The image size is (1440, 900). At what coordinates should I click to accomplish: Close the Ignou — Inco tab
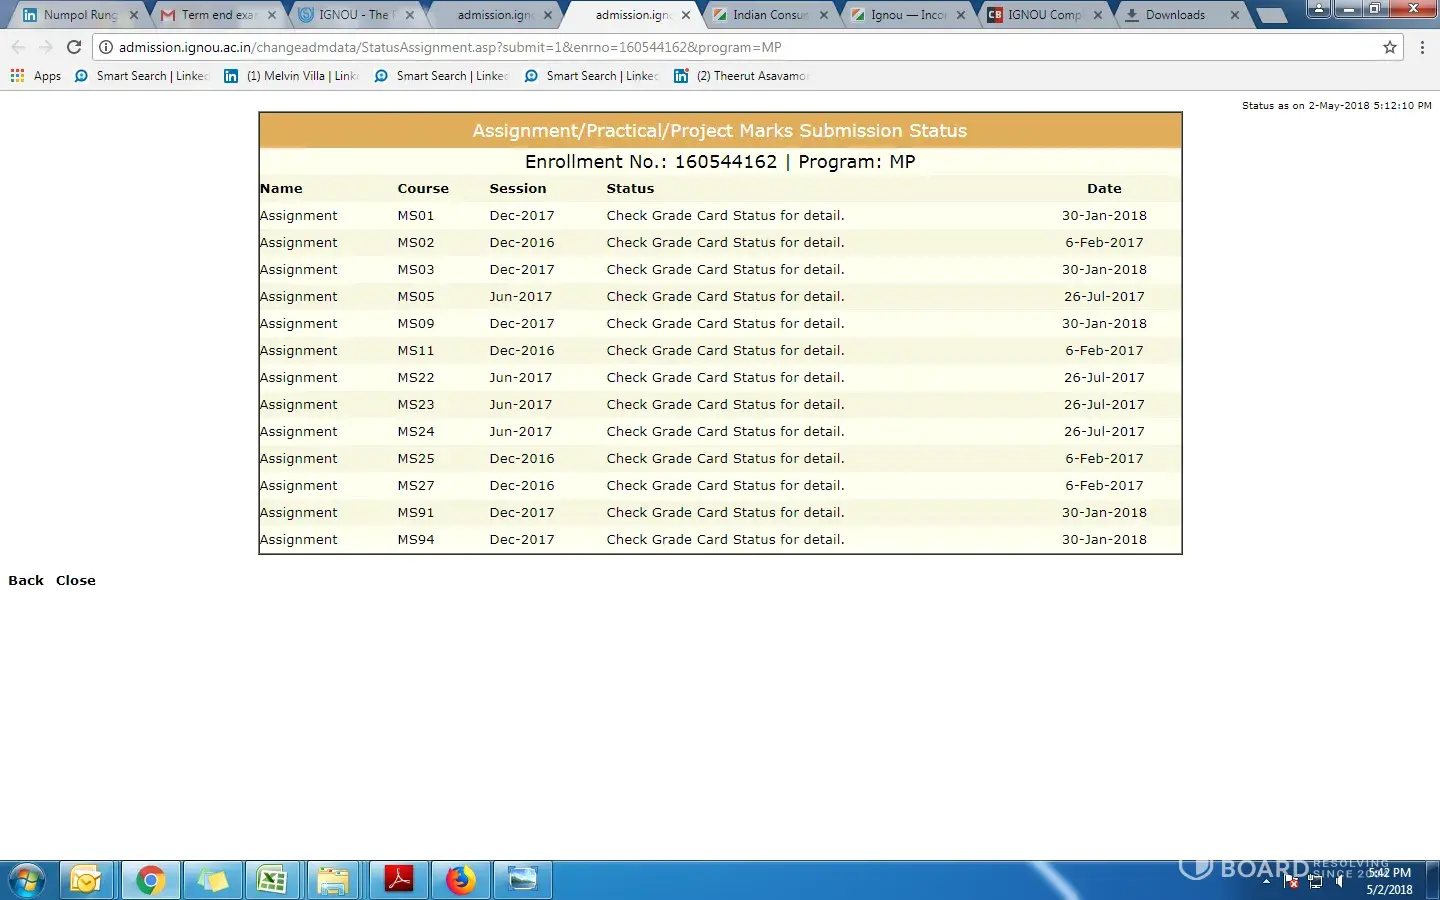point(960,15)
